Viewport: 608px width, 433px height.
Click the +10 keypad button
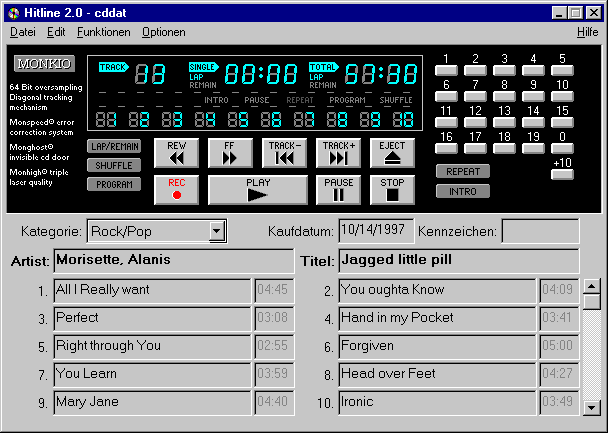pyautogui.click(x=562, y=174)
